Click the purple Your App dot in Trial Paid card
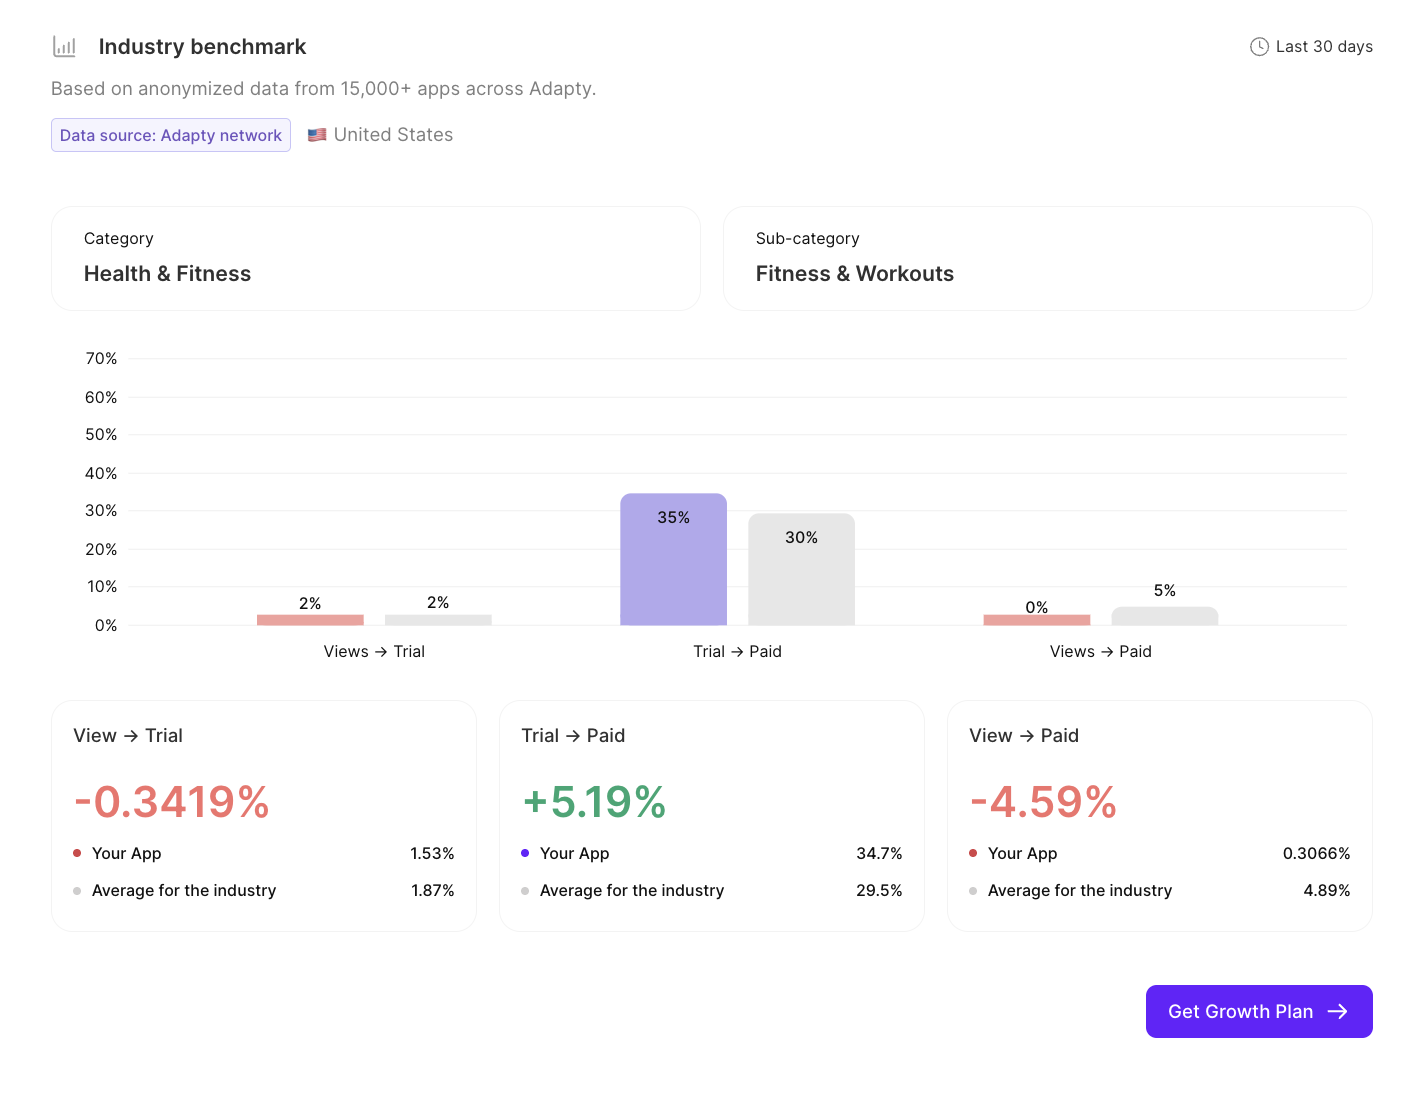 click(525, 853)
